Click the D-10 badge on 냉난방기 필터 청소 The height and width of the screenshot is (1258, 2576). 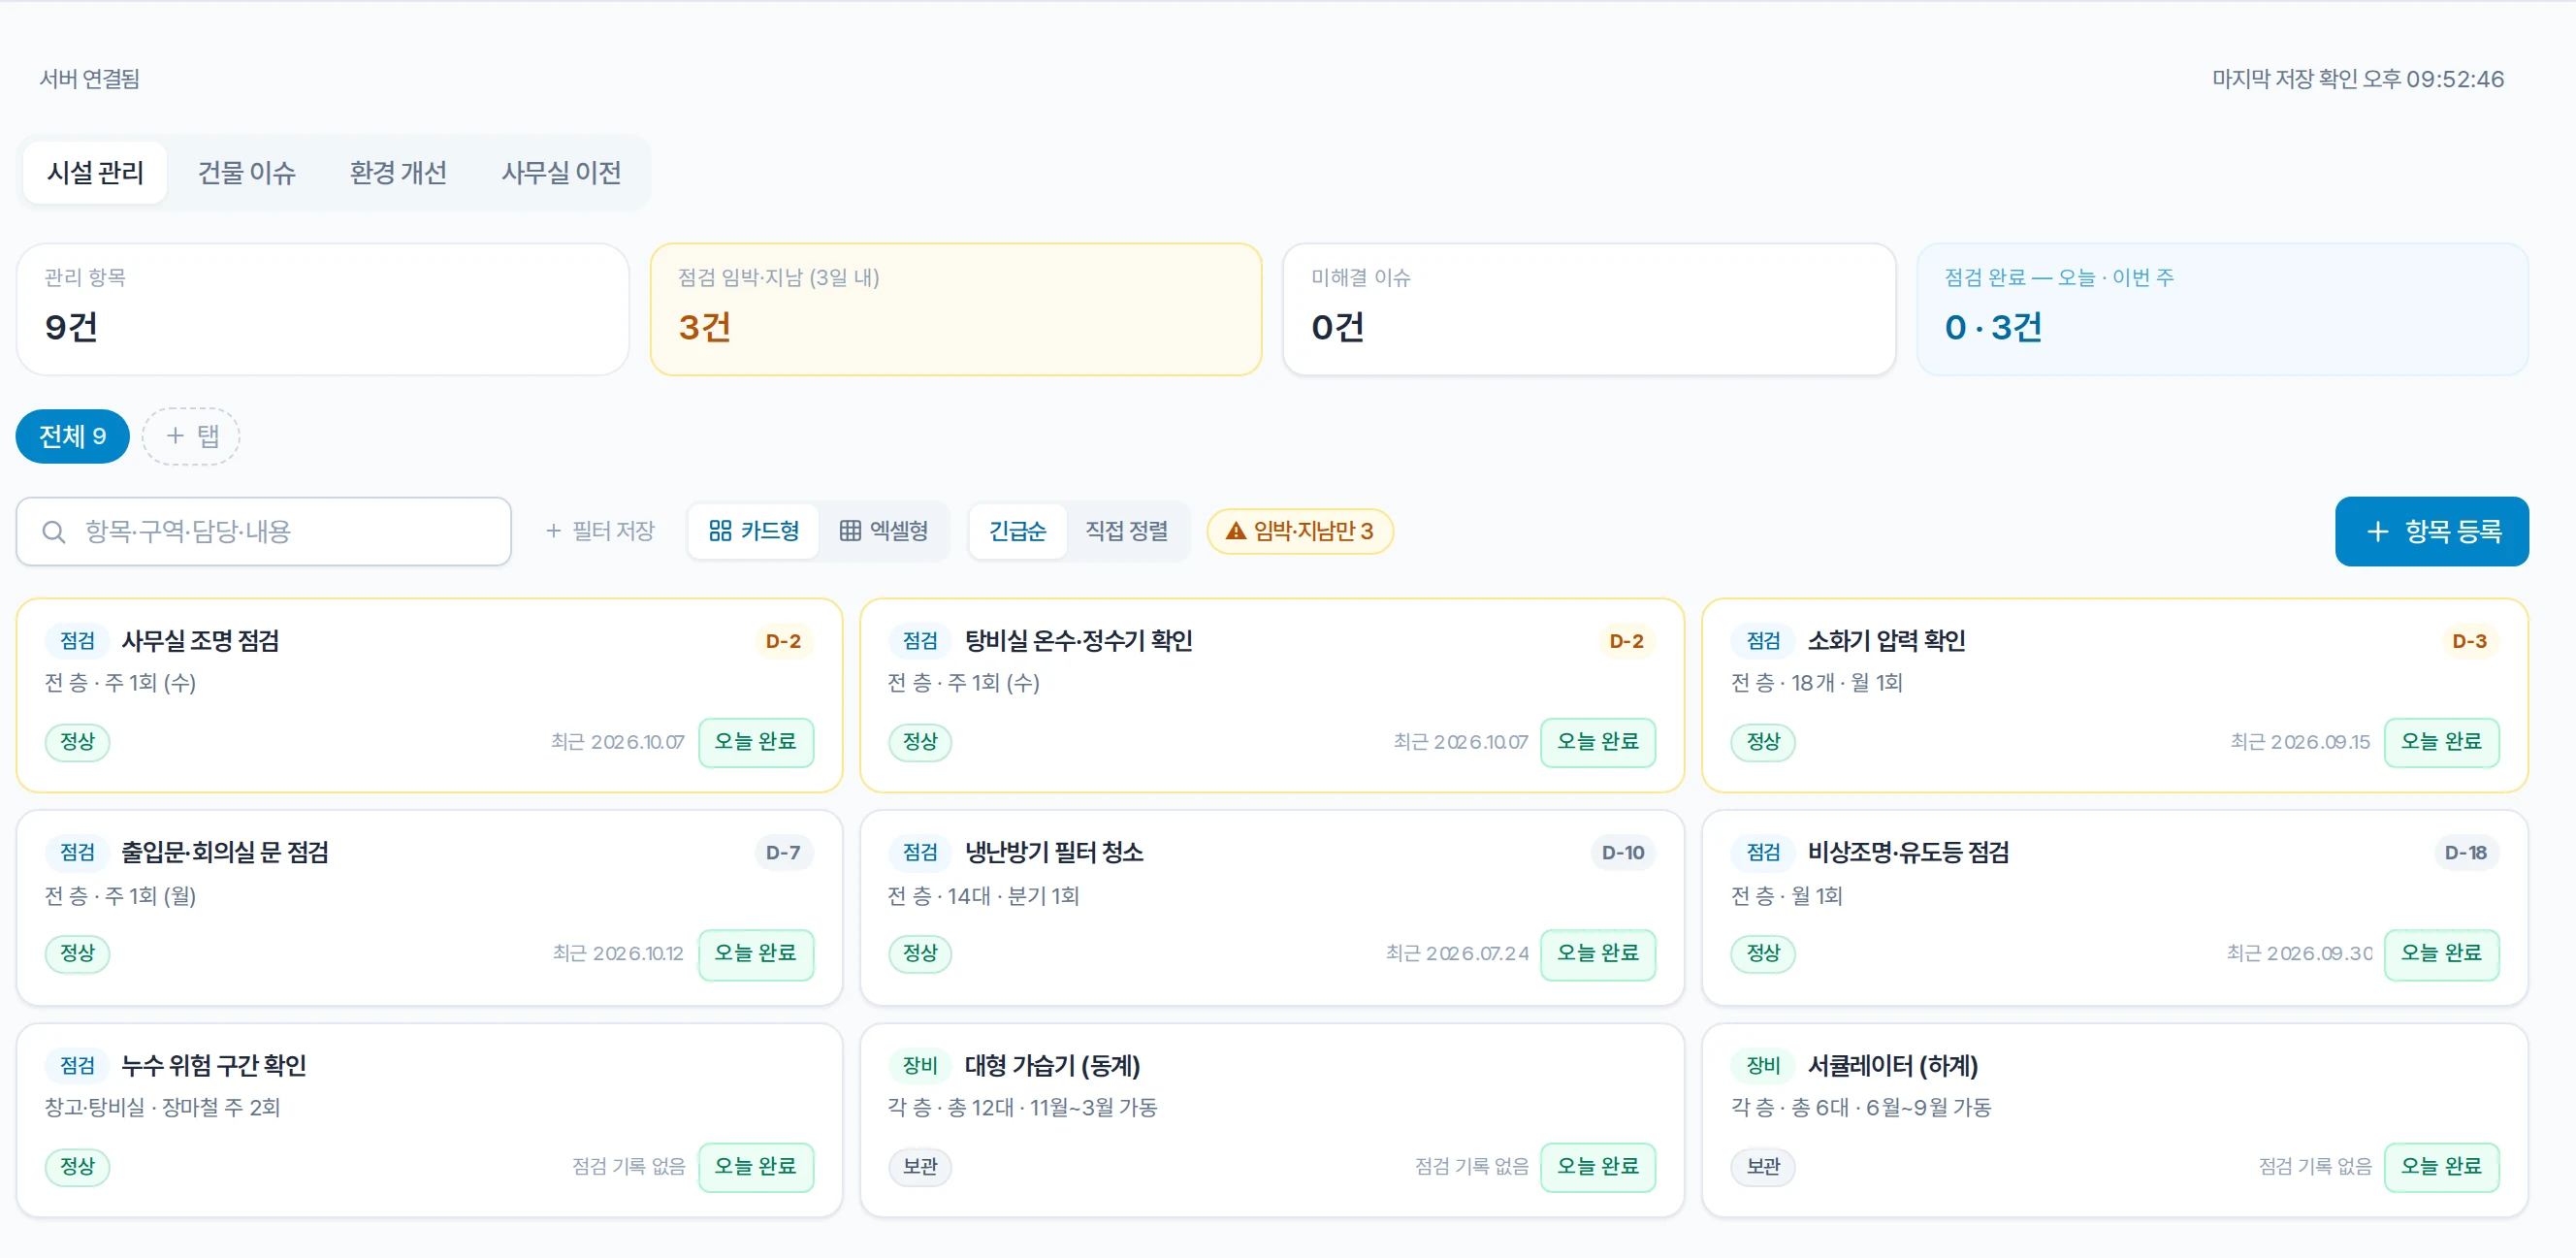point(1622,853)
